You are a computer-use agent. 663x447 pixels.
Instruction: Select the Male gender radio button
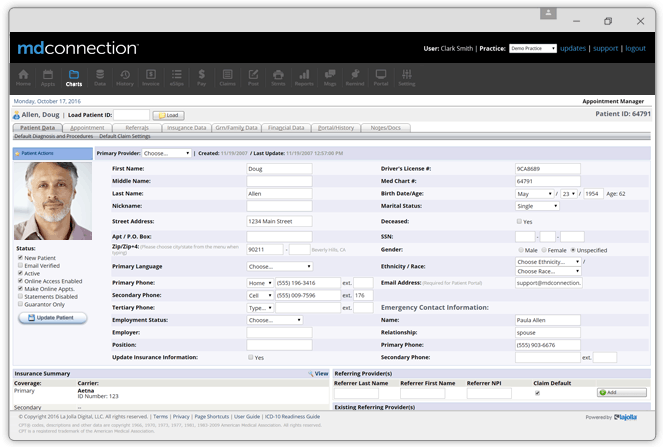tap(521, 250)
